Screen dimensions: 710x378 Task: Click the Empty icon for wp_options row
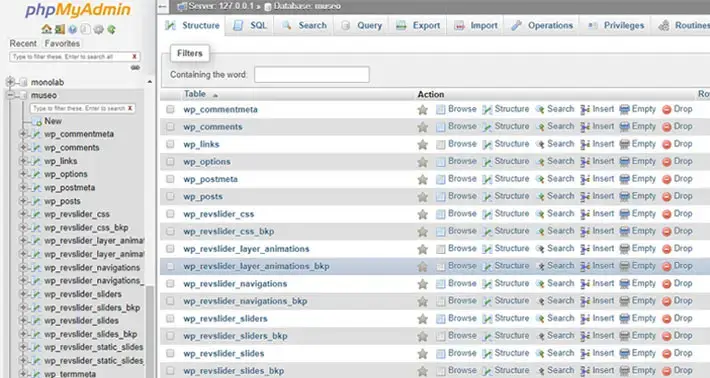coord(624,162)
